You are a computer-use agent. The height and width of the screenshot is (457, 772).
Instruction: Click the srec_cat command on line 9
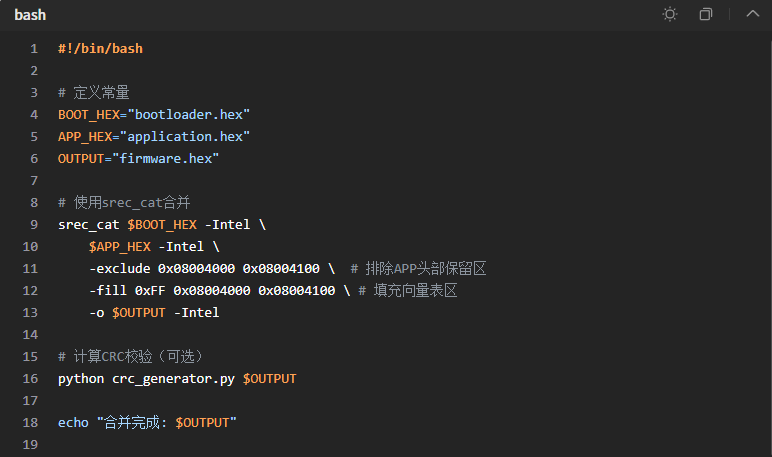point(88,224)
